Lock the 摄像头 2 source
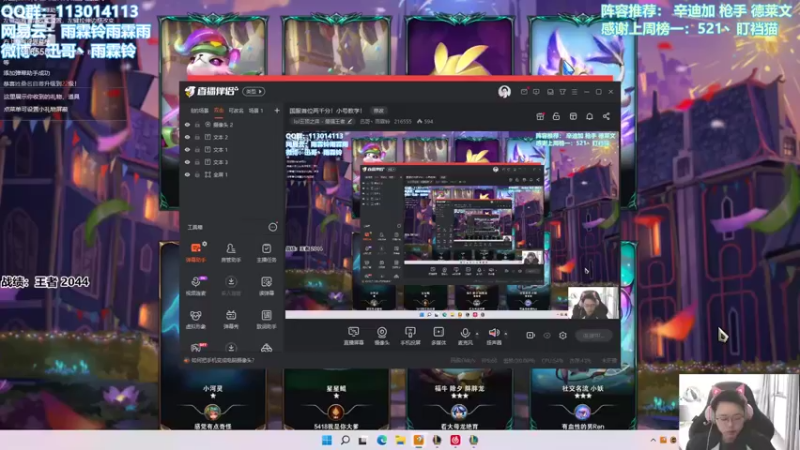Viewport: 800px width, 450px height. point(197,124)
